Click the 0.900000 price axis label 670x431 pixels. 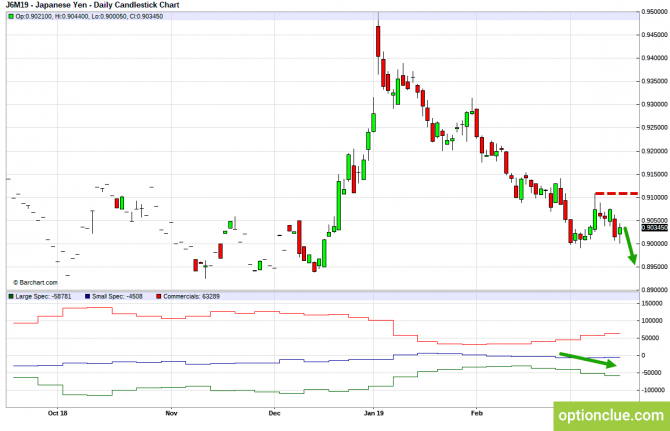coord(654,243)
